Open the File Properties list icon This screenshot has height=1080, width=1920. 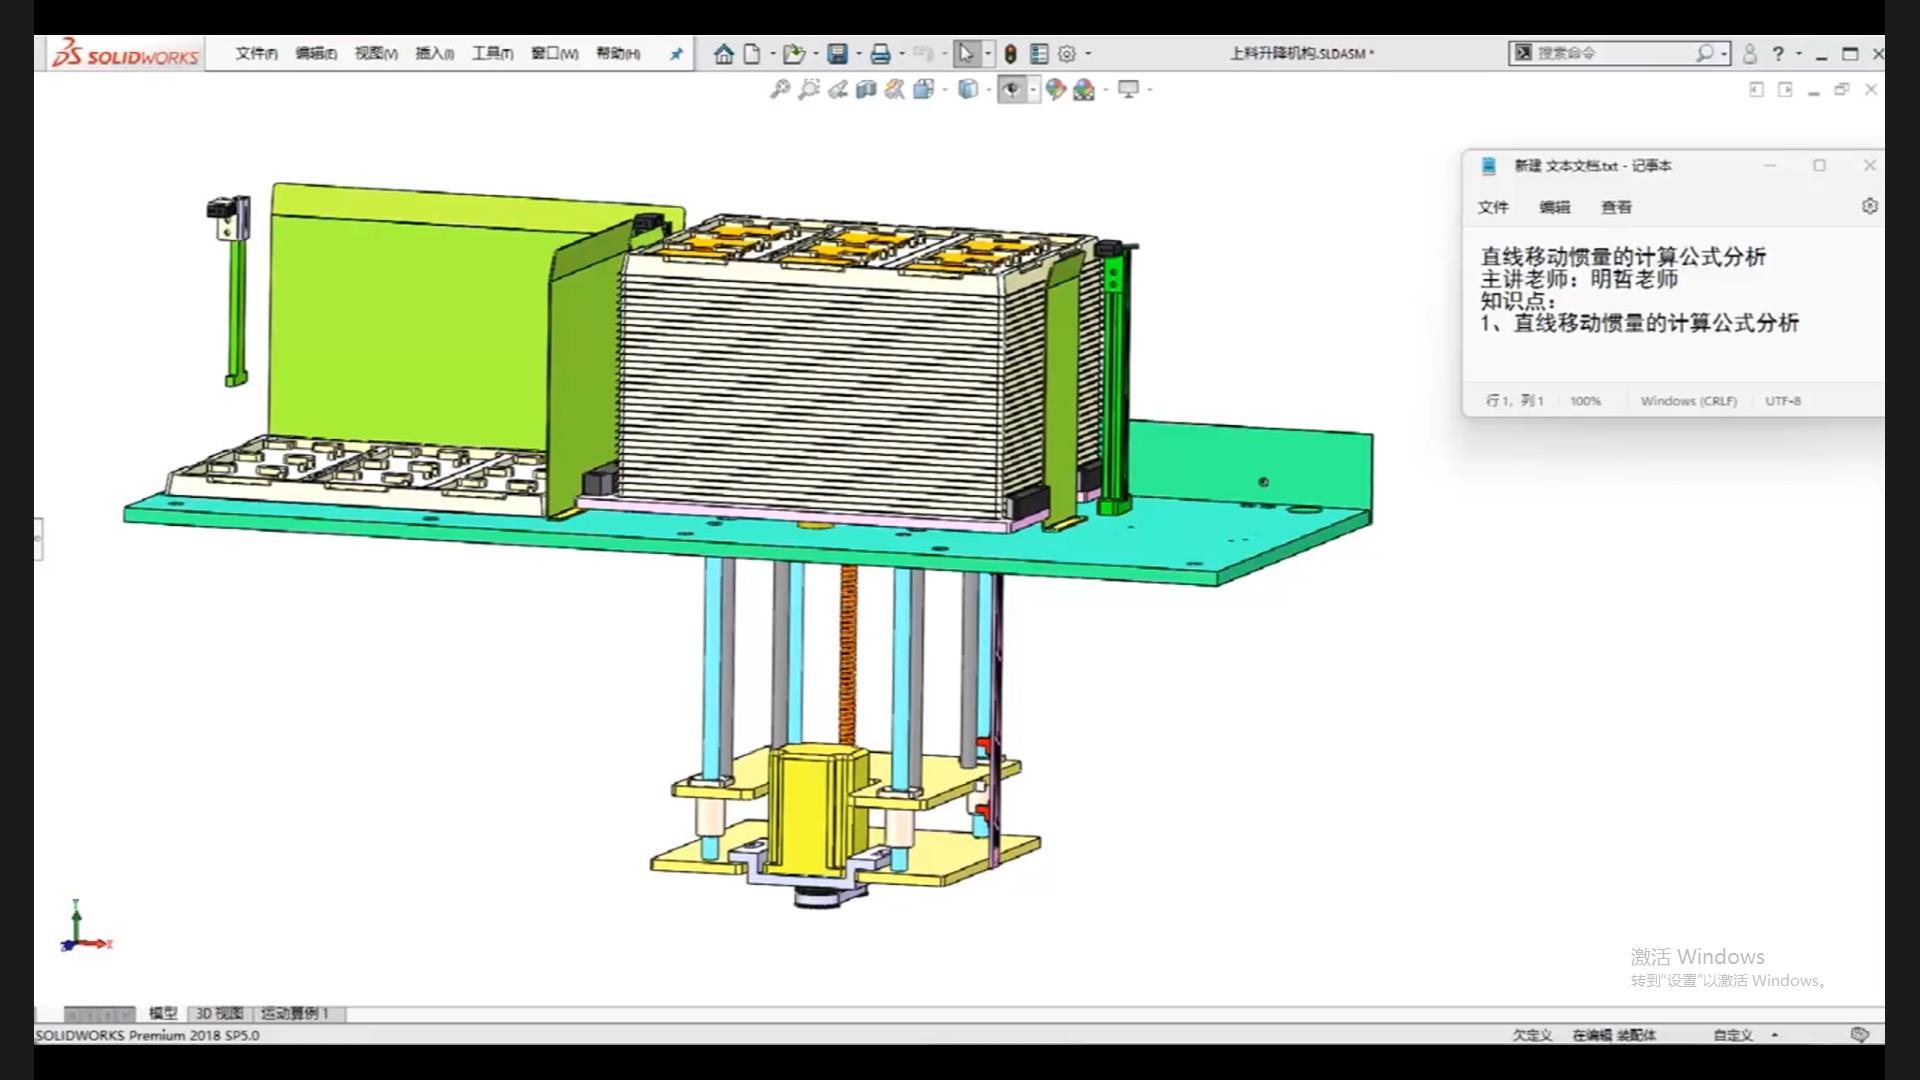[x=1039, y=54]
